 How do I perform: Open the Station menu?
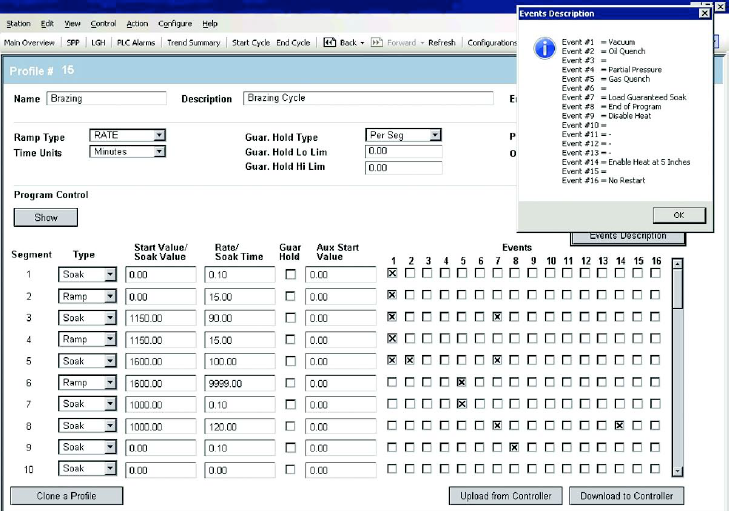tap(18, 23)
